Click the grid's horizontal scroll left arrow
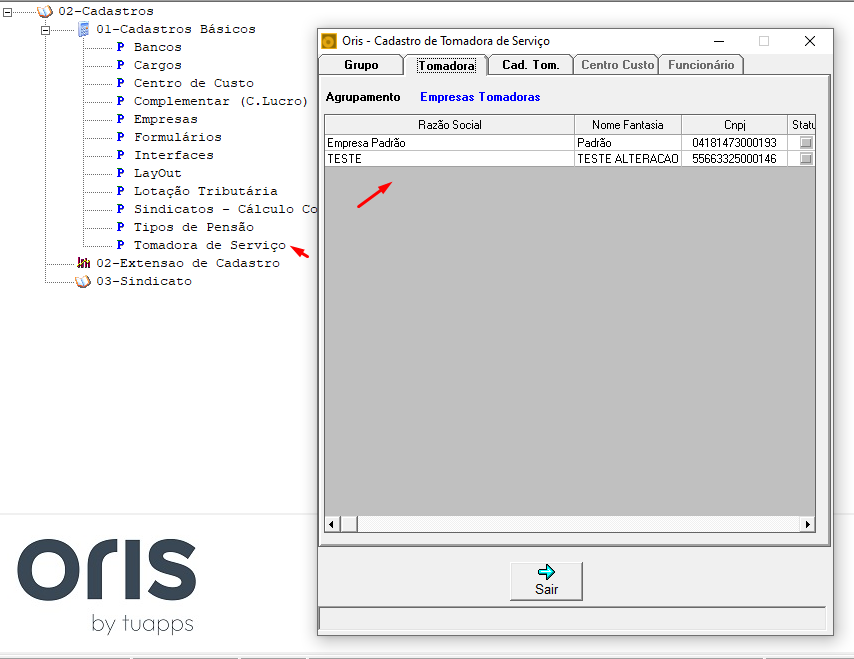This screenshot has height=659, width=854. pos(332,524)
